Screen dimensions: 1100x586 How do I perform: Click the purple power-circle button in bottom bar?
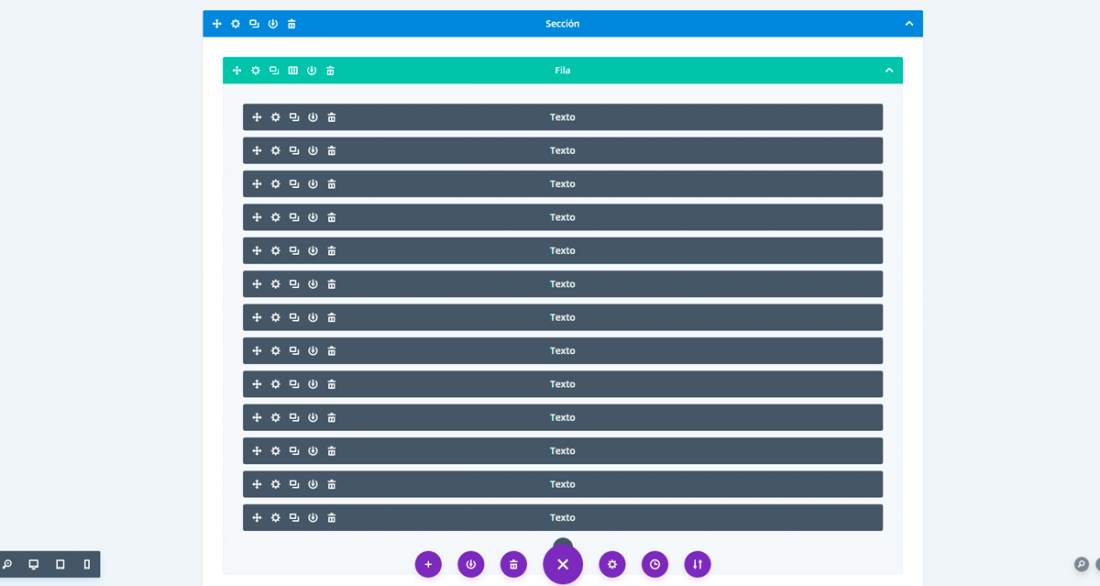tap(471, 564)
